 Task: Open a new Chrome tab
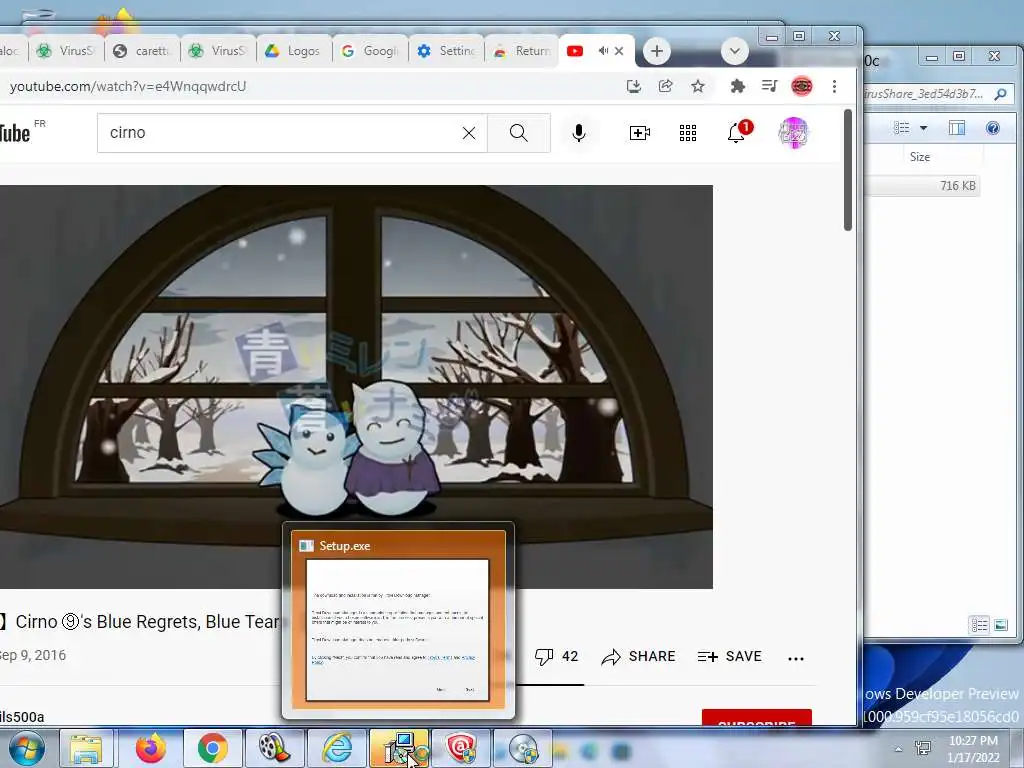(656, 51)
